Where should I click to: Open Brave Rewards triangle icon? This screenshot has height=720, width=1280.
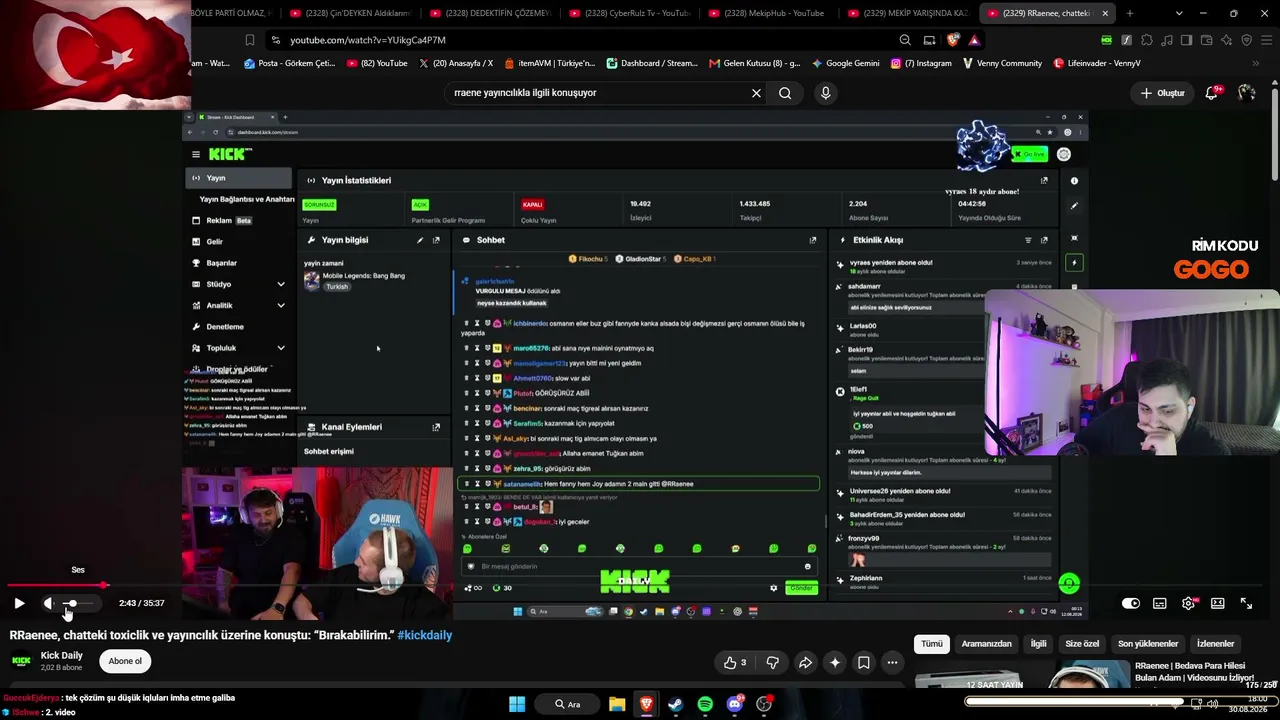[974, 40]
